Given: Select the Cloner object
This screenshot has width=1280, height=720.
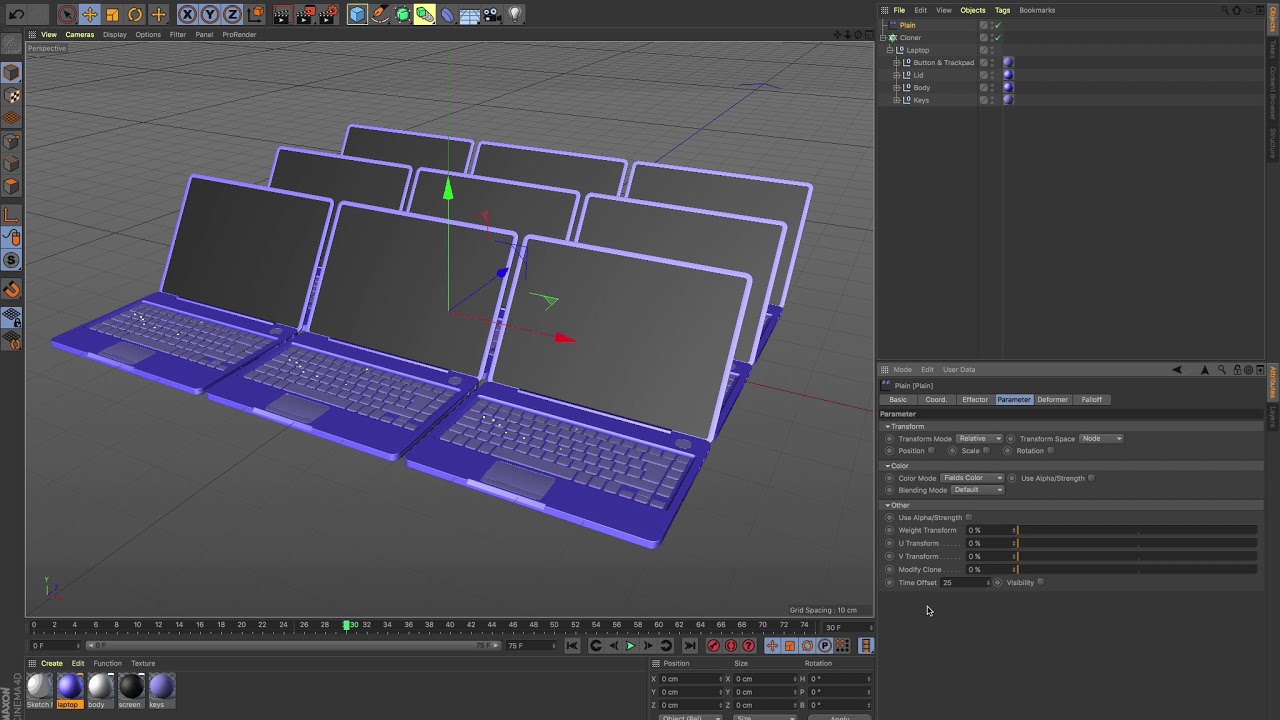Looking at the screenshot, I should click(x=910, y=38).
